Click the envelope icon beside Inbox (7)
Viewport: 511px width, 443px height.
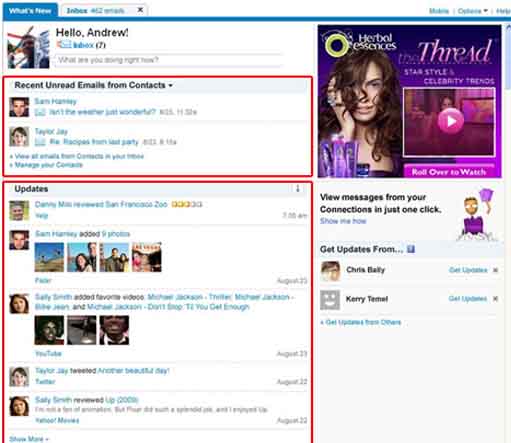pos(64,44)
